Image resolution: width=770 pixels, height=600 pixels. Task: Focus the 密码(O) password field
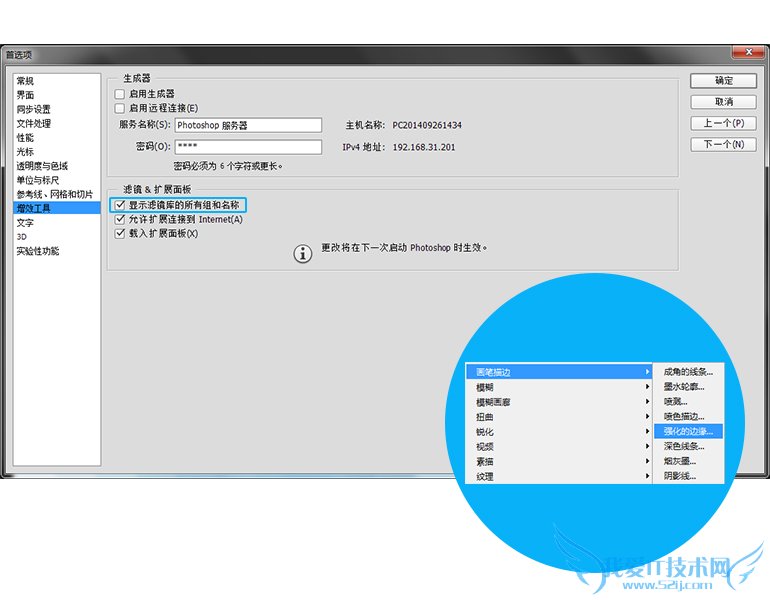tap(248, 147)
